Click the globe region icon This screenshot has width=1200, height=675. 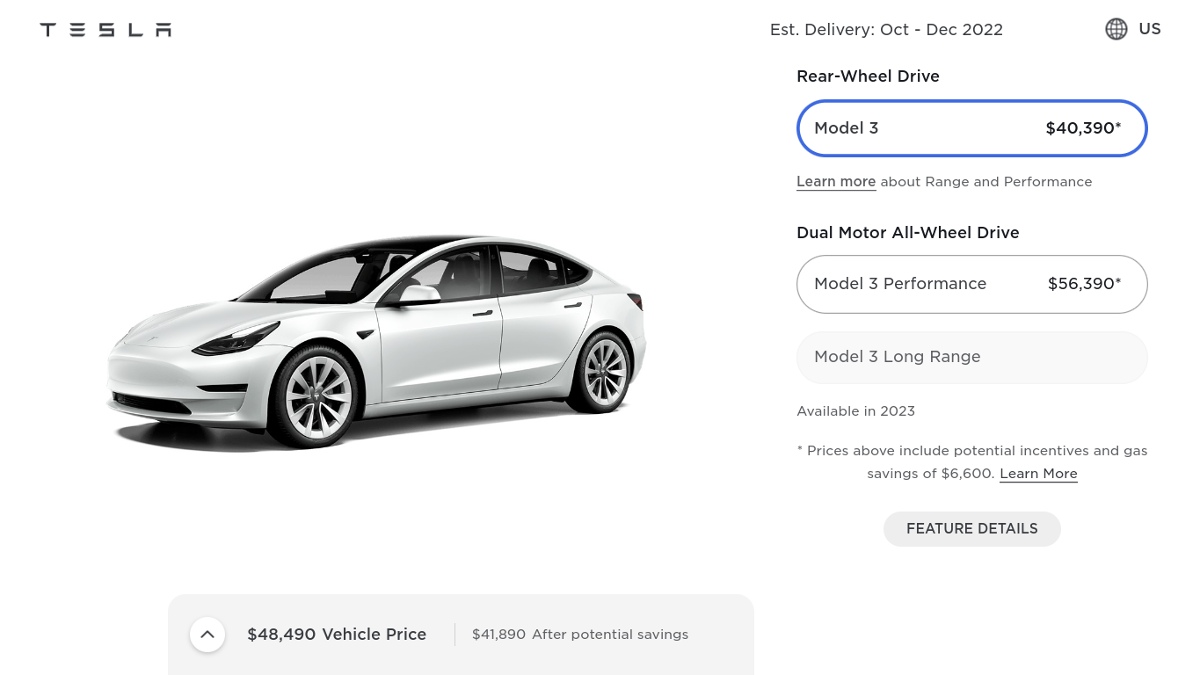tap(1116, 29)
